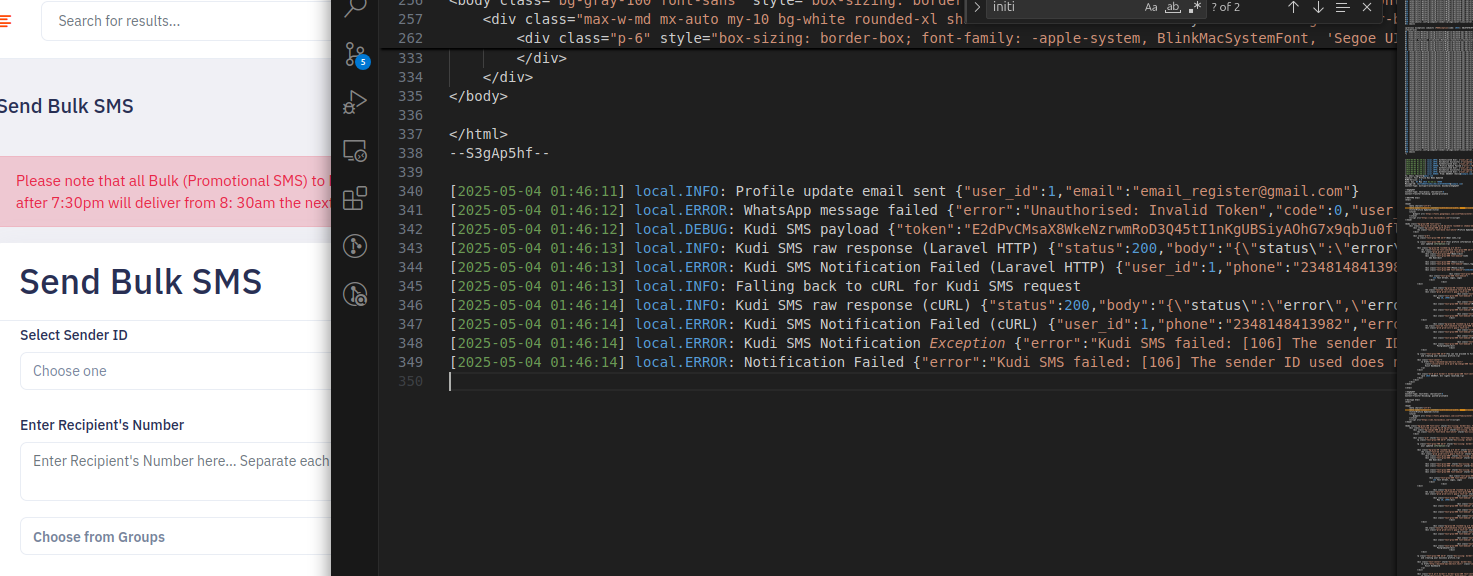Screen dimensions: 1473x576
Task: Open Search view in VS Code activity bar
Action: 355,8
